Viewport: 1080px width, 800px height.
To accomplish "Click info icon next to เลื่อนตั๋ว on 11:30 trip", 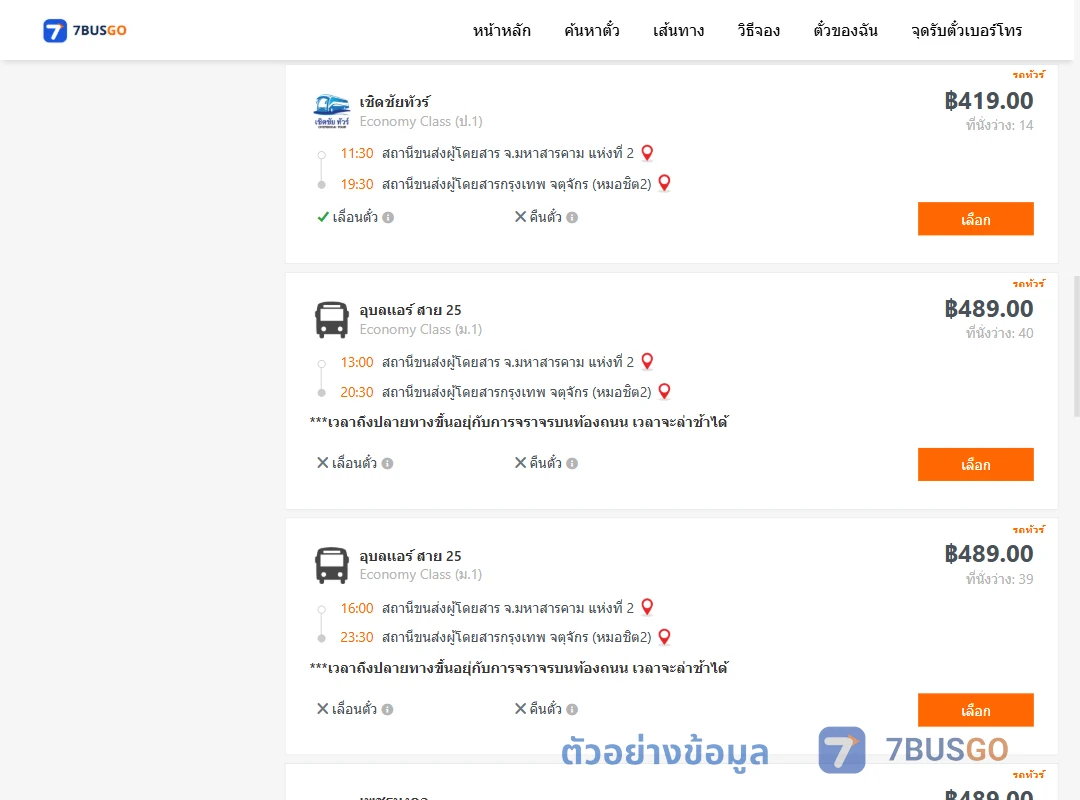I will tap(388, 218).
